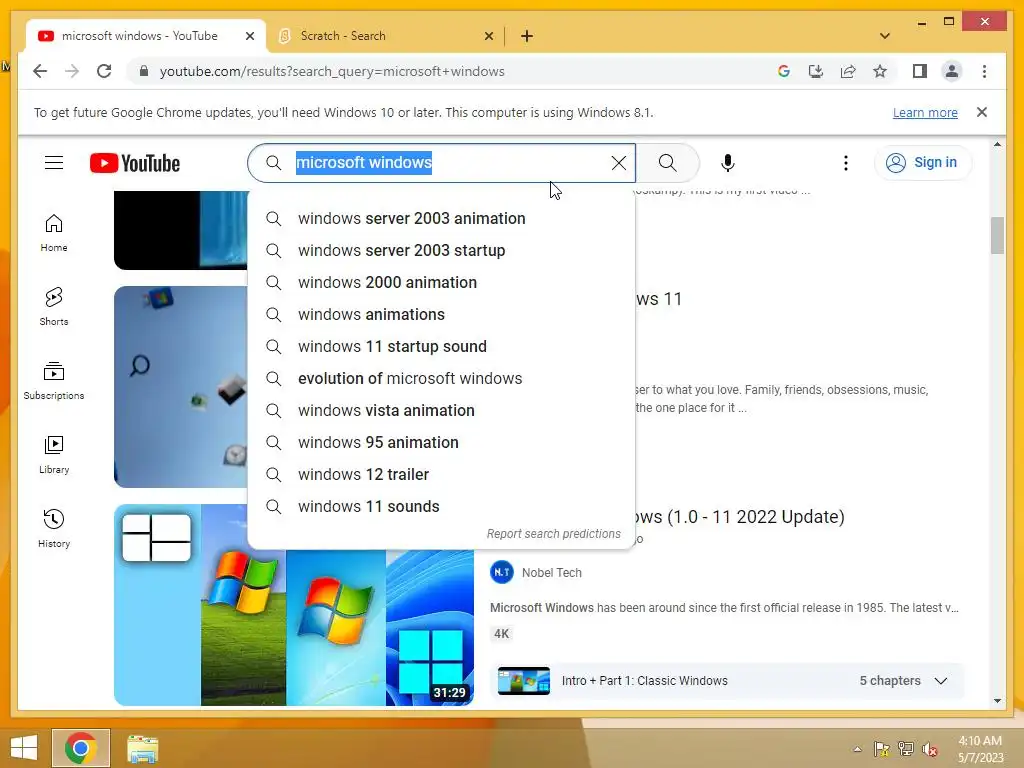Viewport: 1024px width, 768px height.
Task: Open tab search dropdown arrow
Action: pyautogui.click(x=885, y=36)
